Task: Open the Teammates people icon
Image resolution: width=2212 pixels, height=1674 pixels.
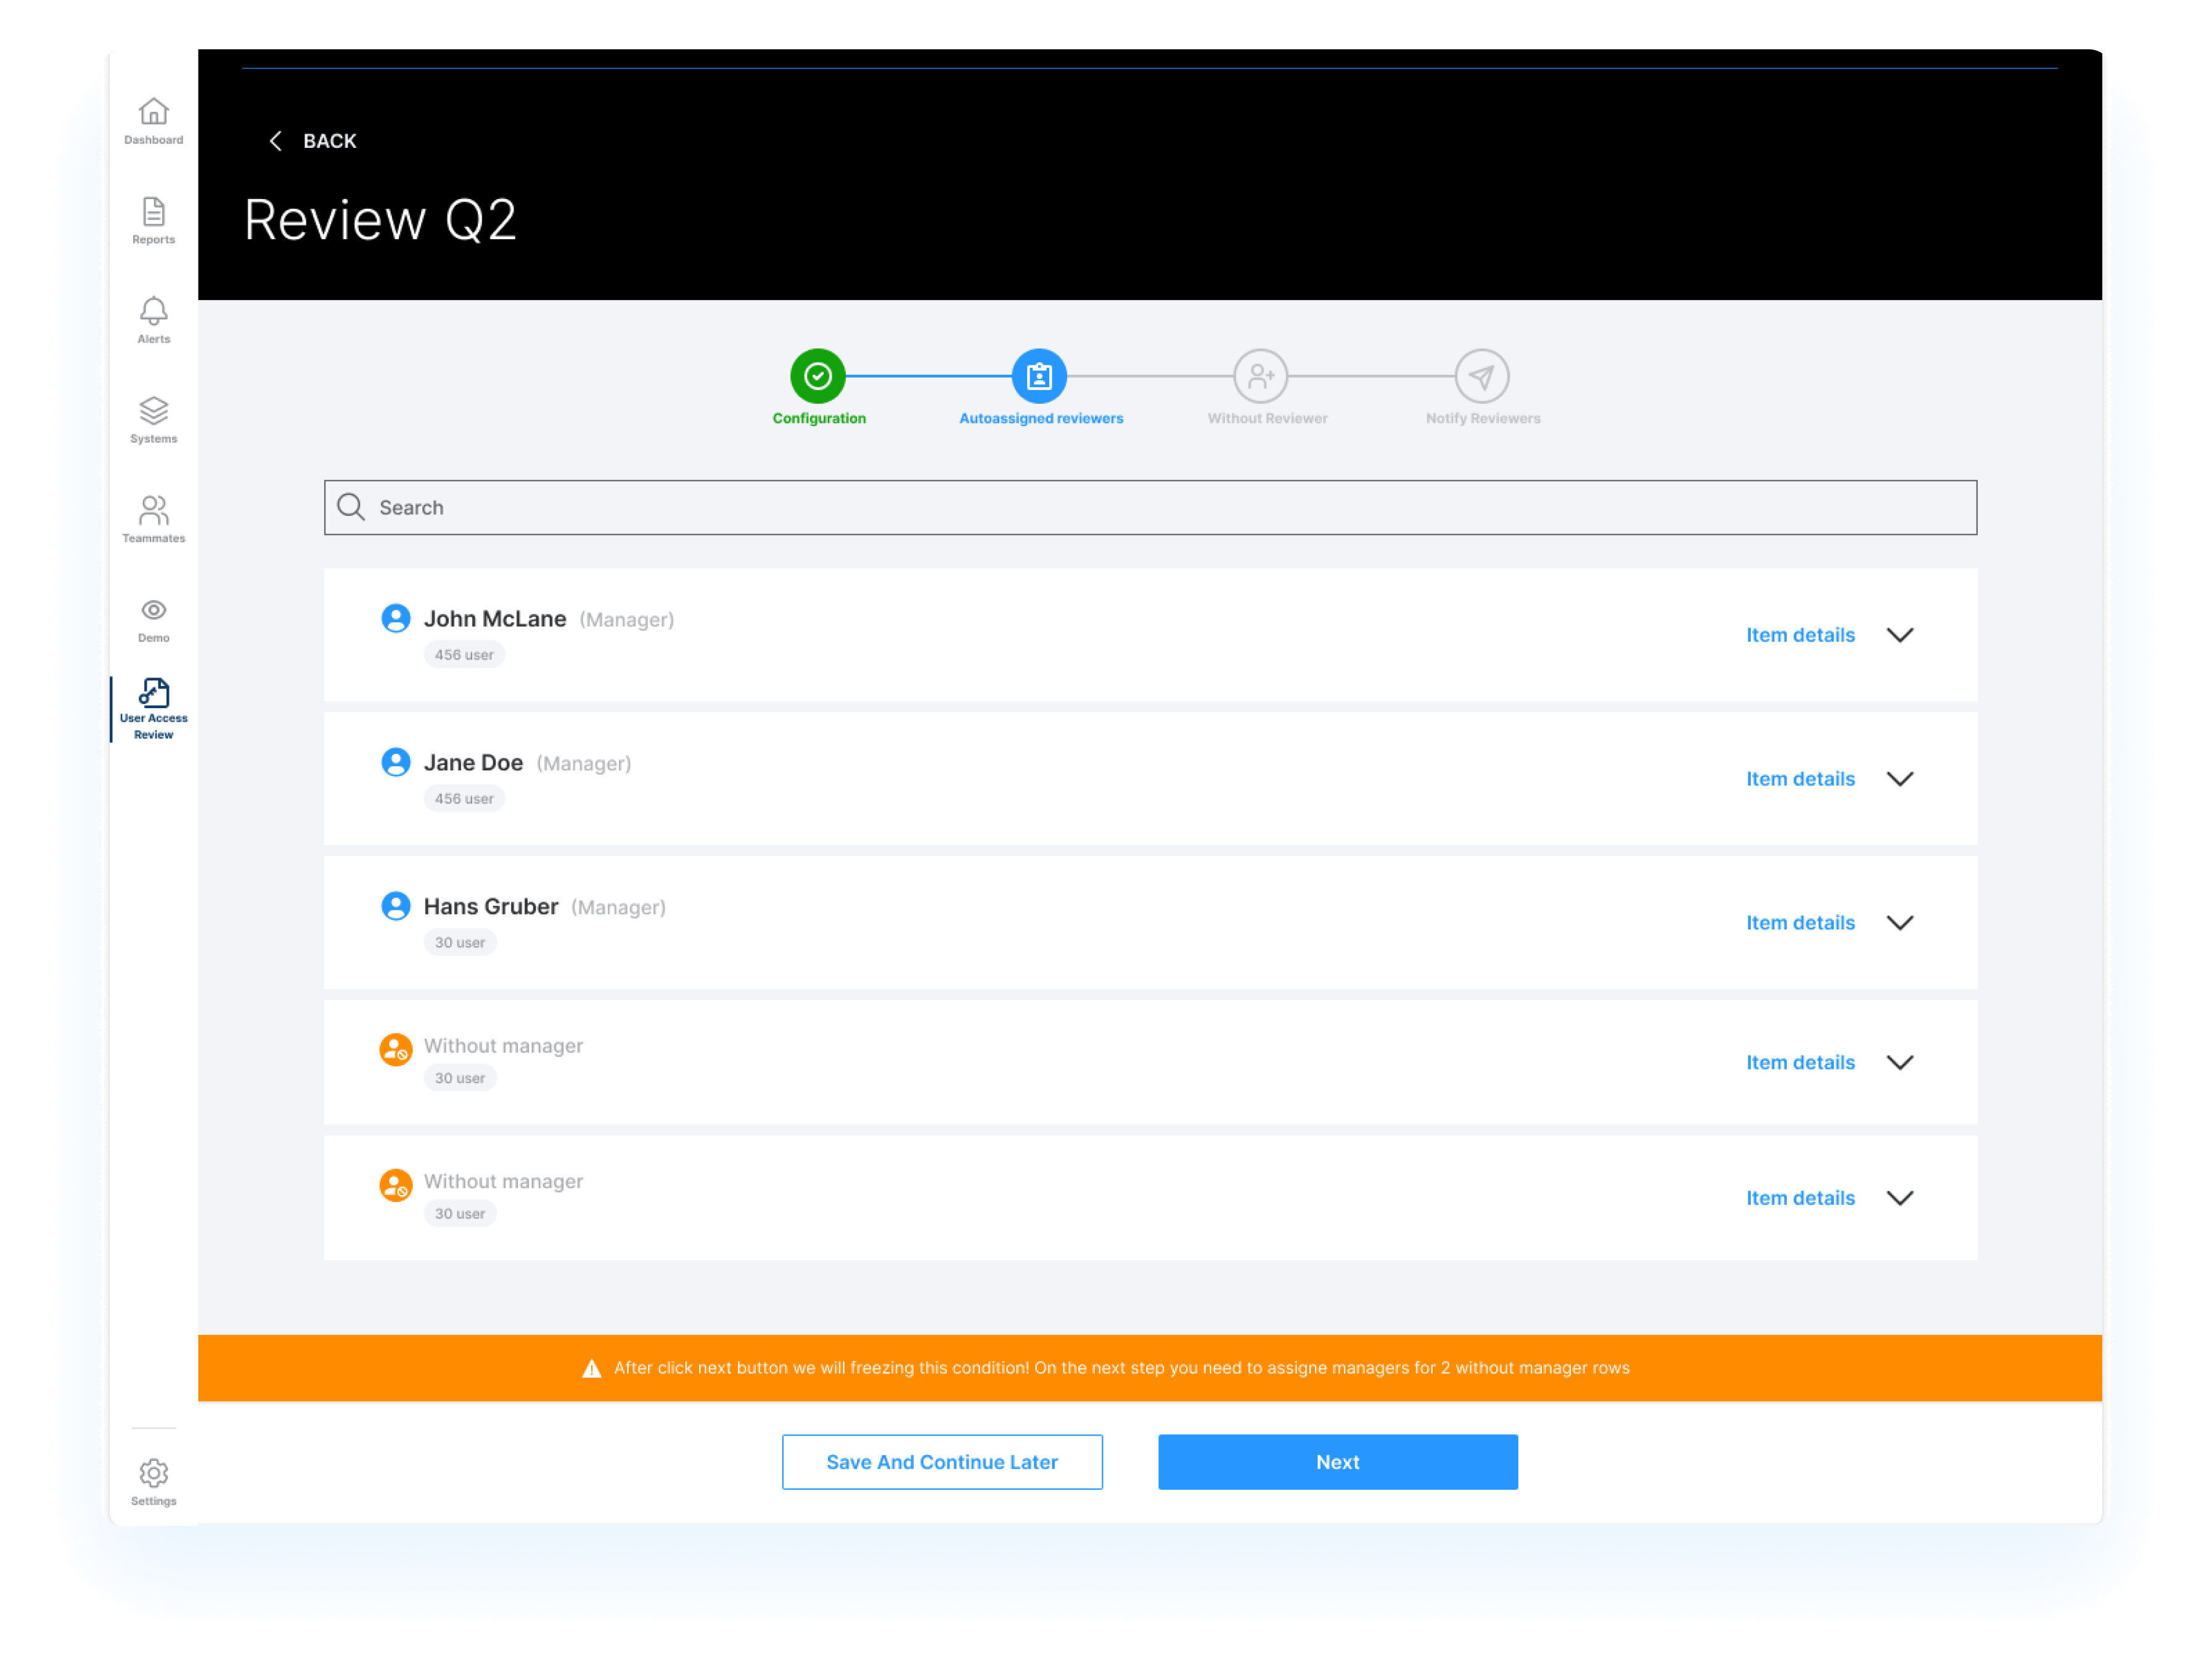Action: 153,510
